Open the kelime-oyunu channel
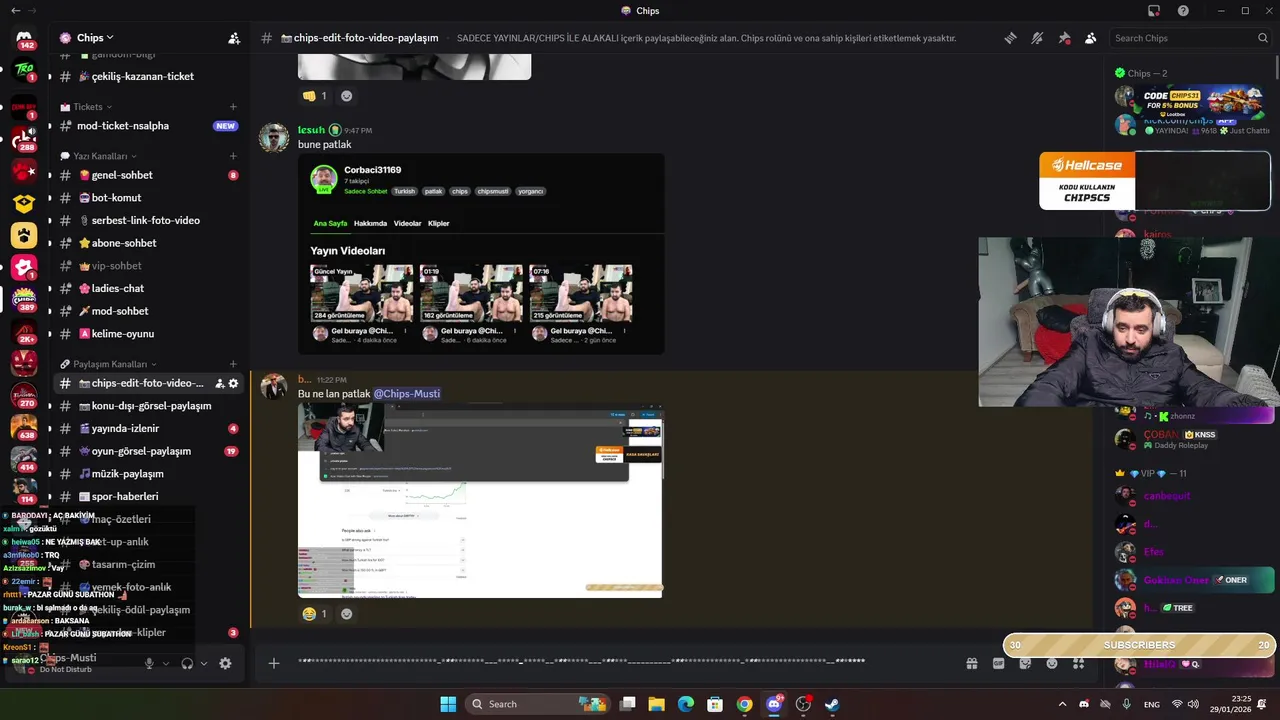The height and width of the screenshot is (720, 1280). pyautogui.click(x=148, y=334)
